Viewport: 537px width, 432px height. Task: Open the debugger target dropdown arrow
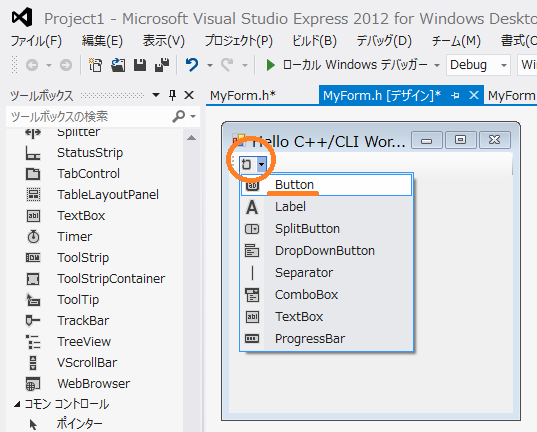pyautogui.click(x=437, y=65)
